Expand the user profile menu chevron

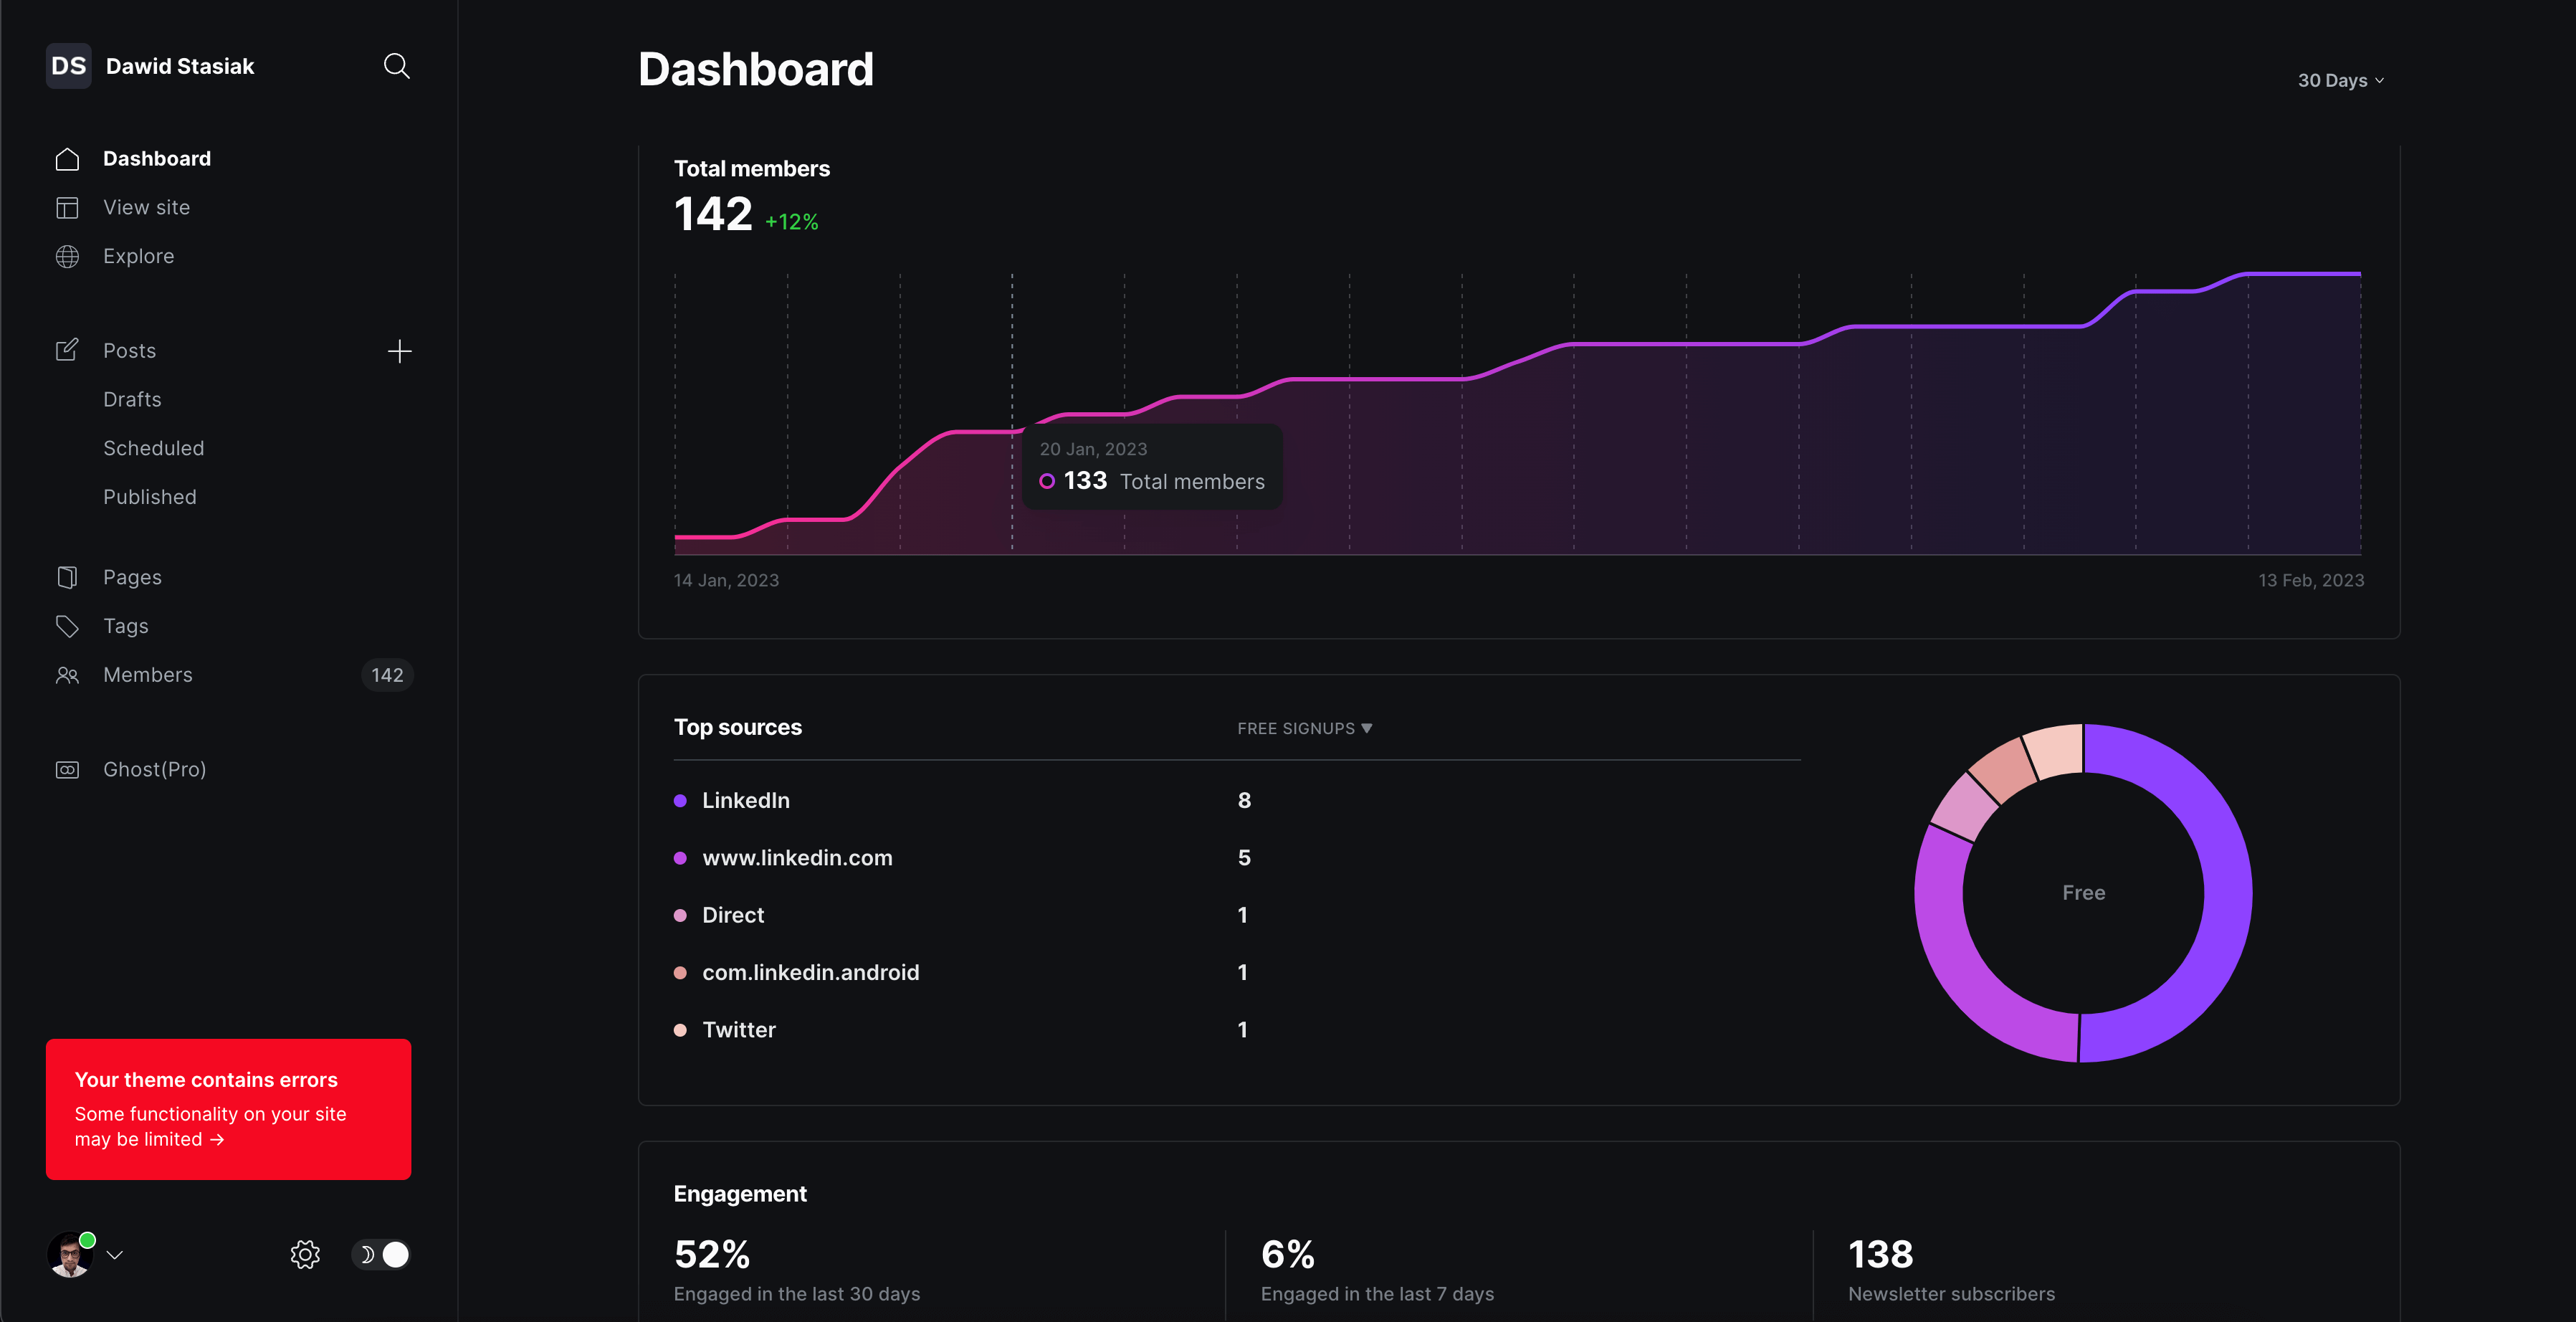click(115, 1255)
